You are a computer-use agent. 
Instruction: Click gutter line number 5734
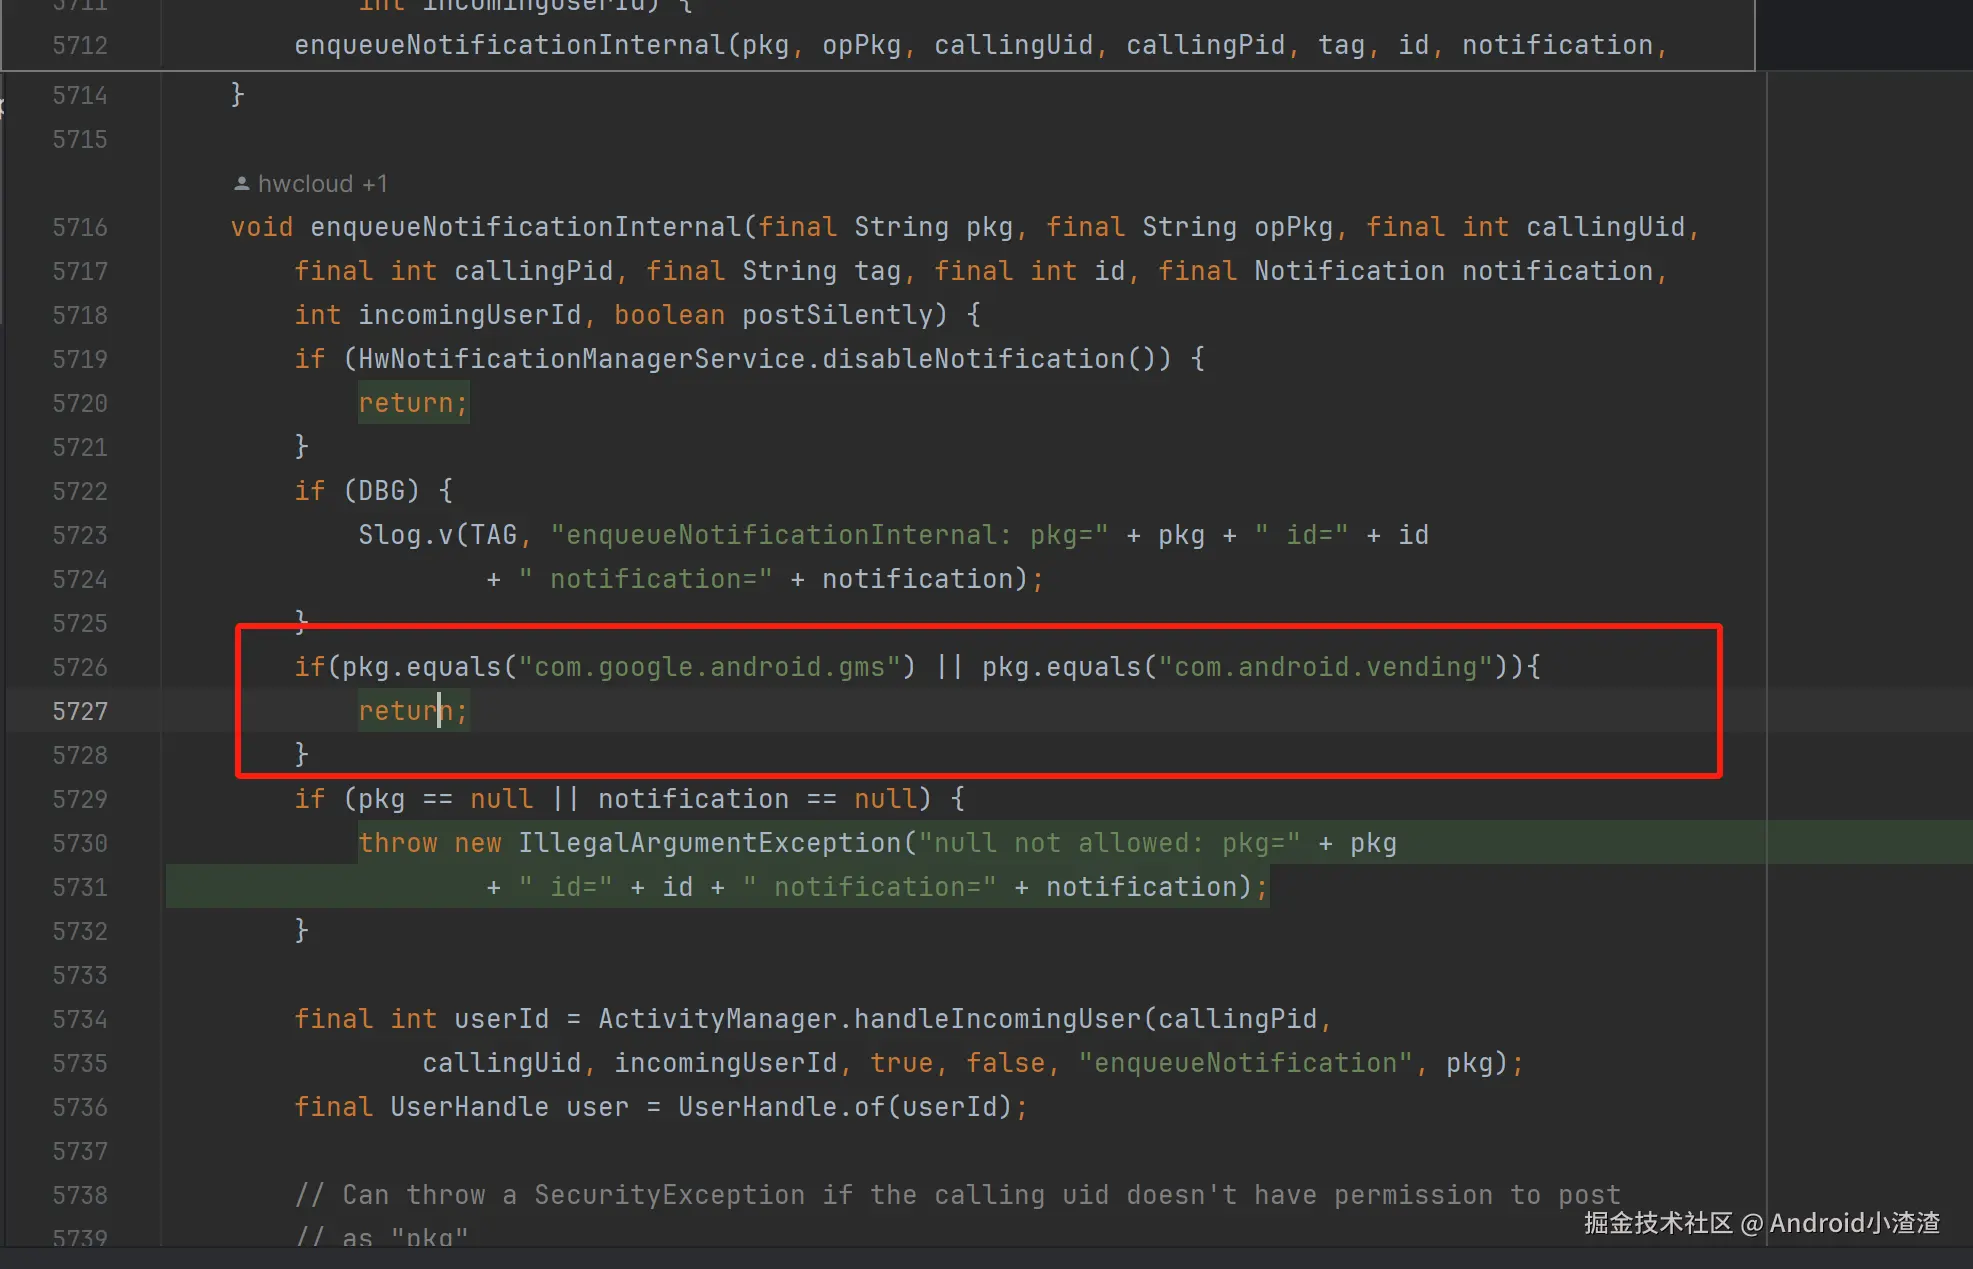80,1019
